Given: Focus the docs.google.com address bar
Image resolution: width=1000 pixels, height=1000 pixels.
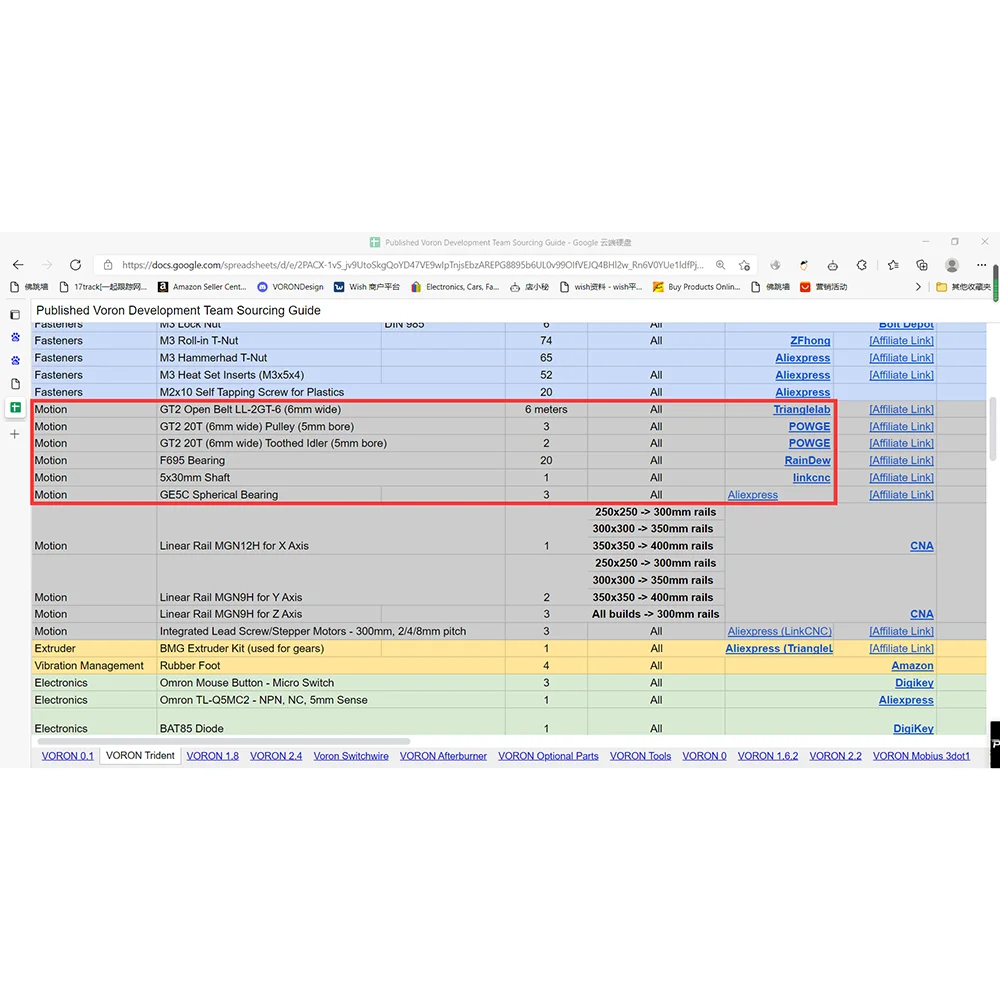Looking at the screenshot, I should tap(412, 265).
